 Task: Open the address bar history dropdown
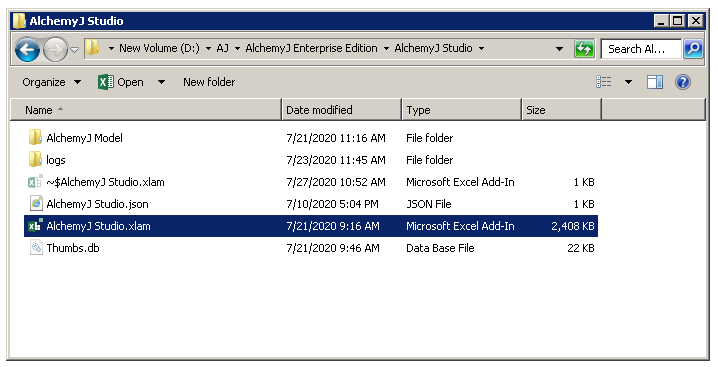[559, 49]
